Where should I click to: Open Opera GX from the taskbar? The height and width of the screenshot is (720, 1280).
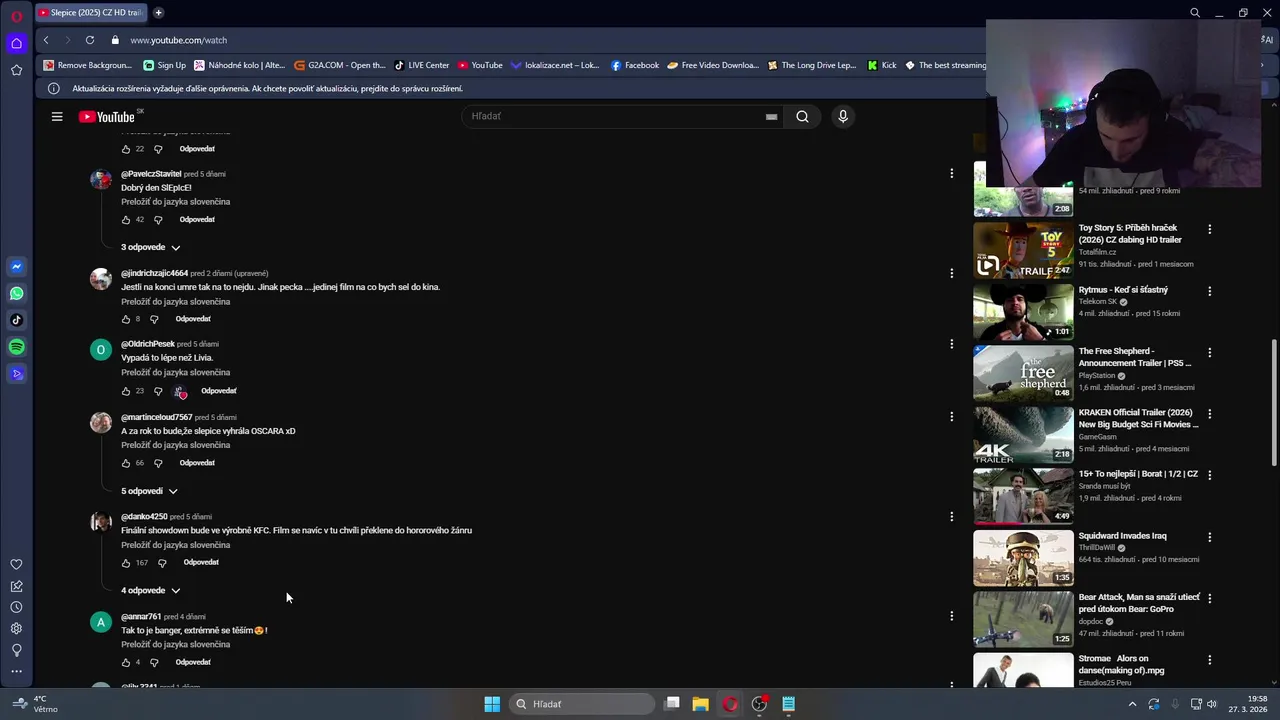(x=730, y=704)
